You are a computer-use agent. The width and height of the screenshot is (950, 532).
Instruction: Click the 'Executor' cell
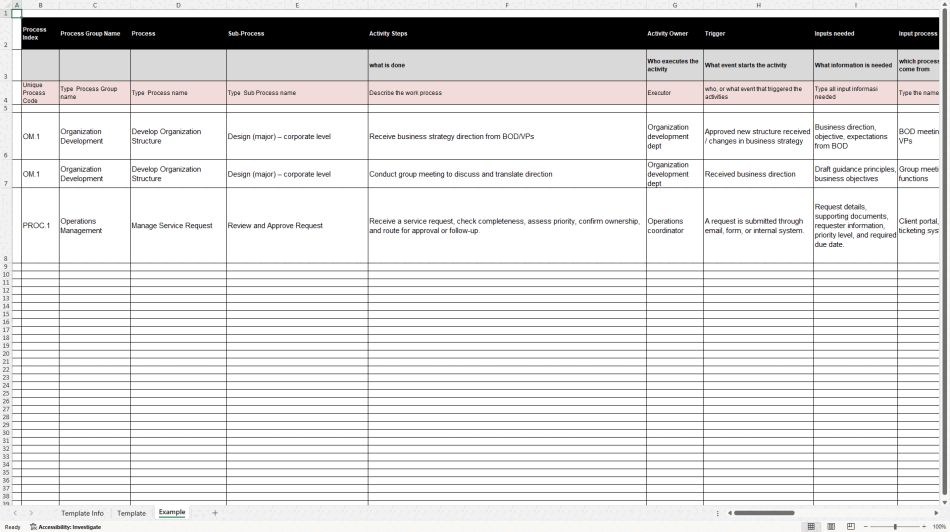click(x=674, y=93)
